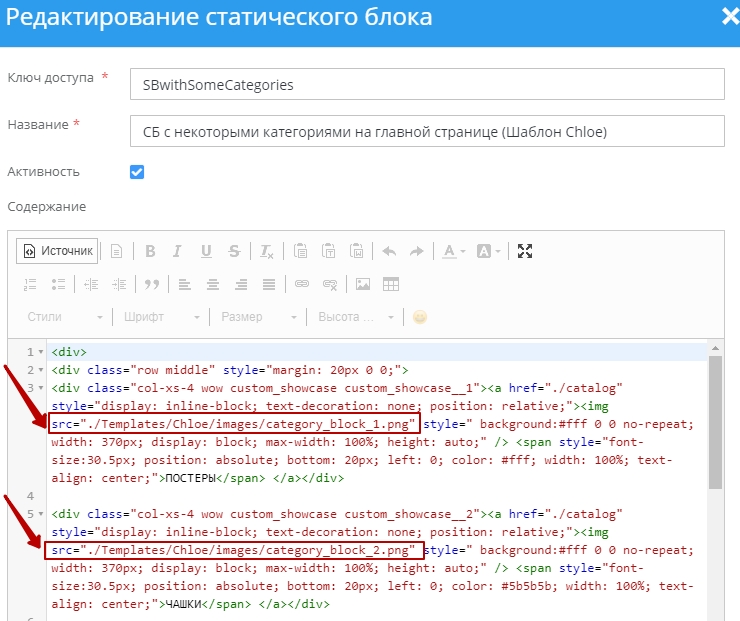Collapse code fold arrow on line 1
Image resolution: width=740 pixels, height=621 pixels.
click(40, 352)
